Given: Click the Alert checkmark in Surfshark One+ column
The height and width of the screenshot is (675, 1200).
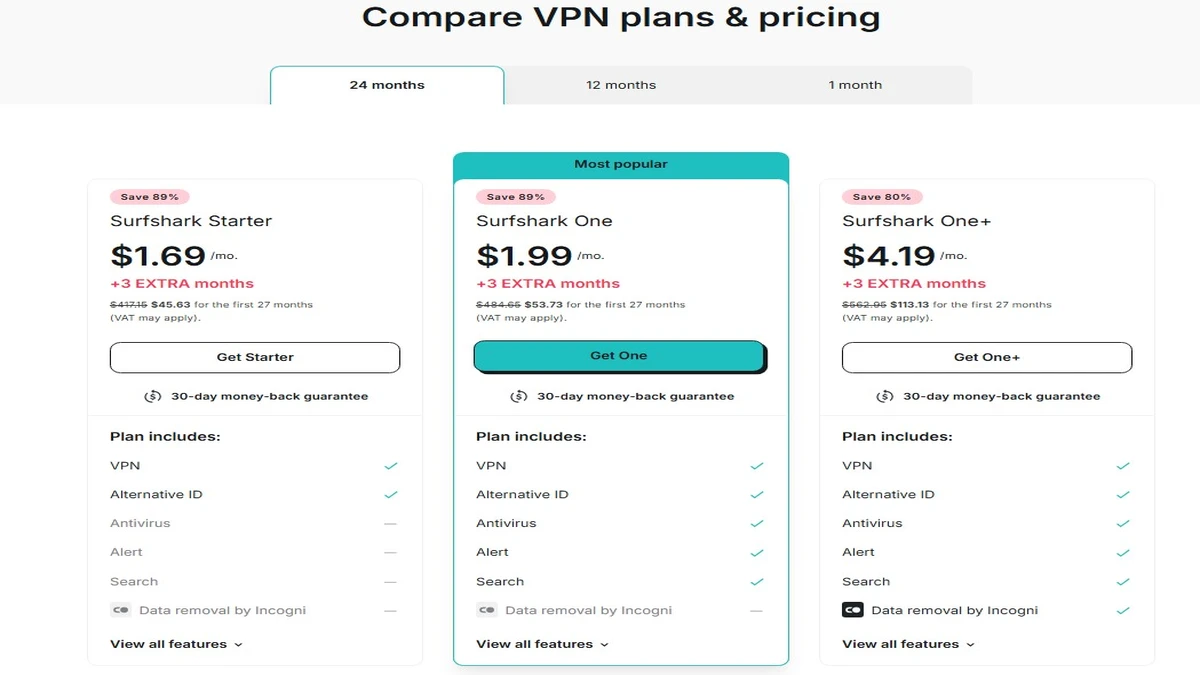Looking at the screenshot, I should click(1124, 552).
